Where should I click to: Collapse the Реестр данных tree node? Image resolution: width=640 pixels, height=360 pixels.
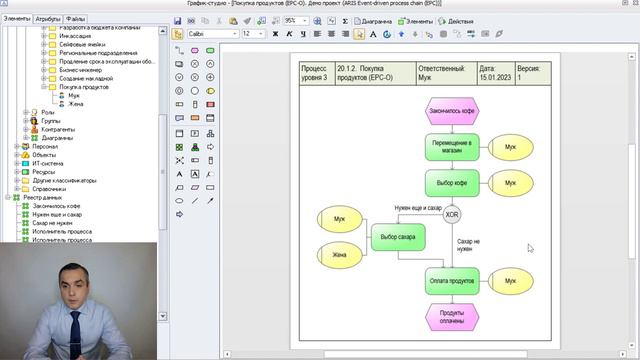point(8,198)
